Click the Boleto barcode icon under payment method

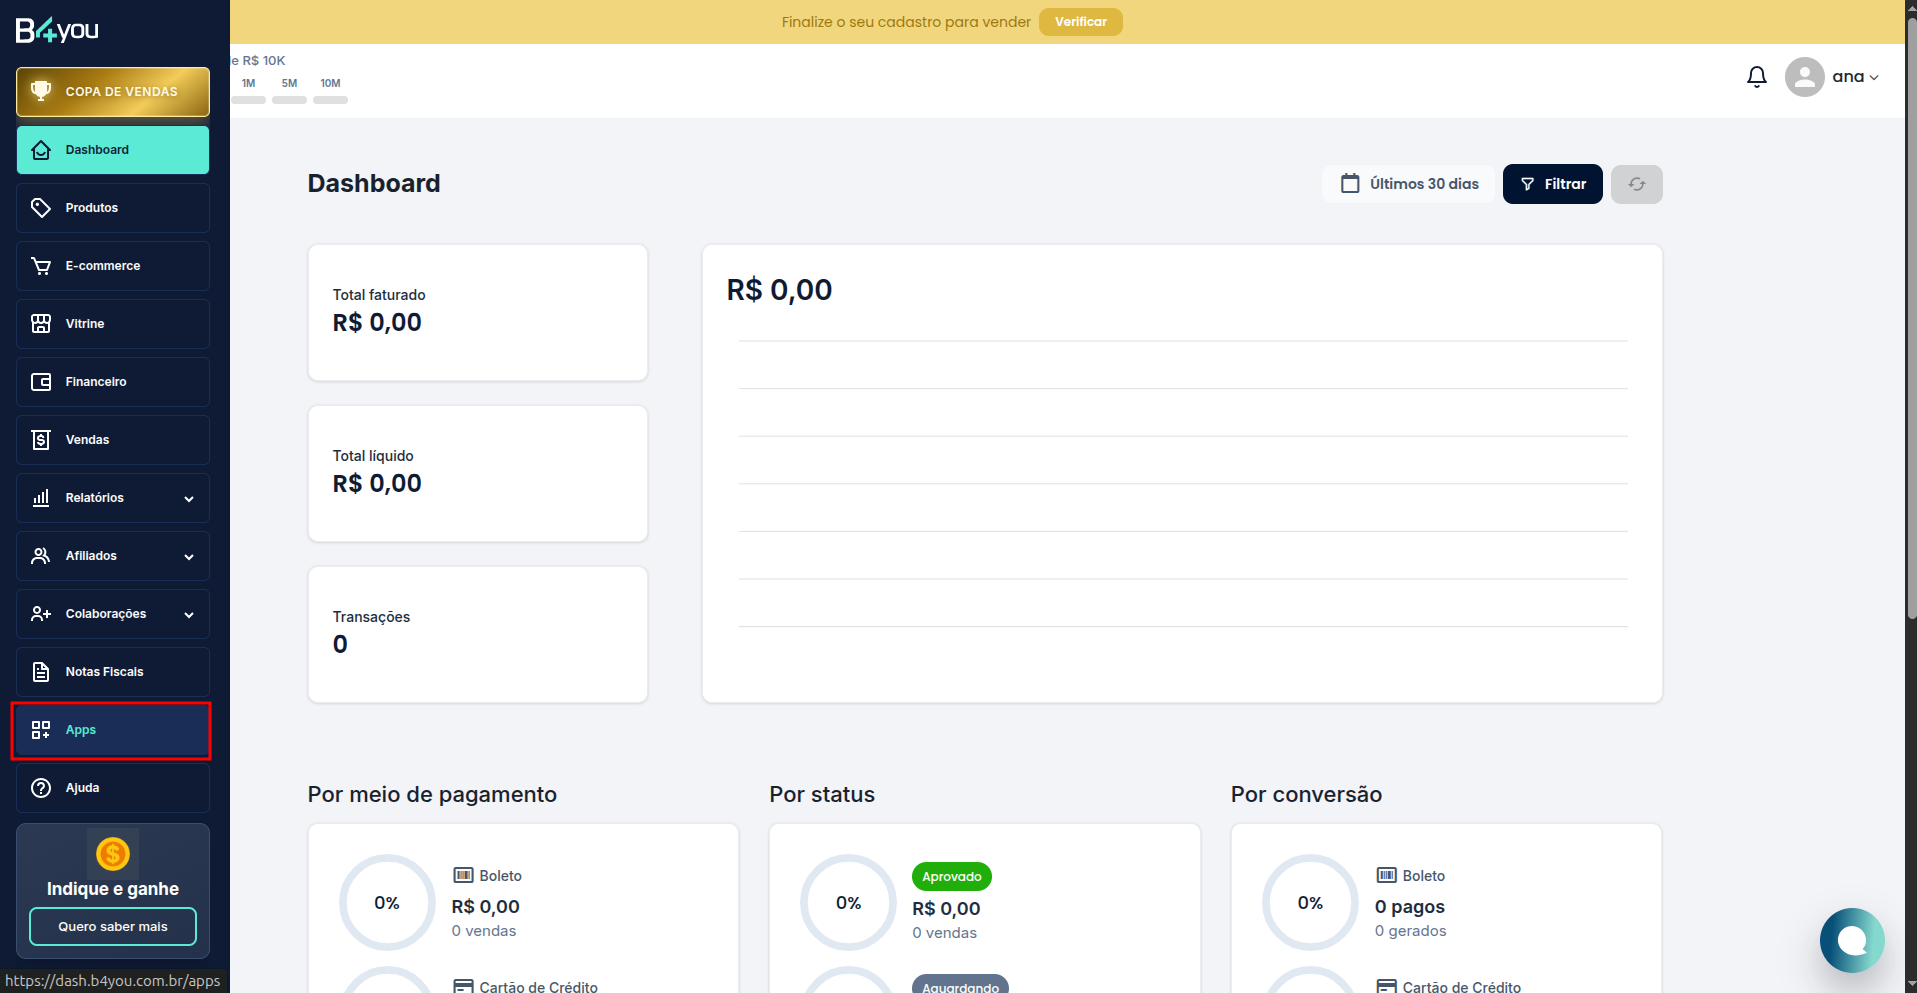pyautogui.click(x=463, y=876)
